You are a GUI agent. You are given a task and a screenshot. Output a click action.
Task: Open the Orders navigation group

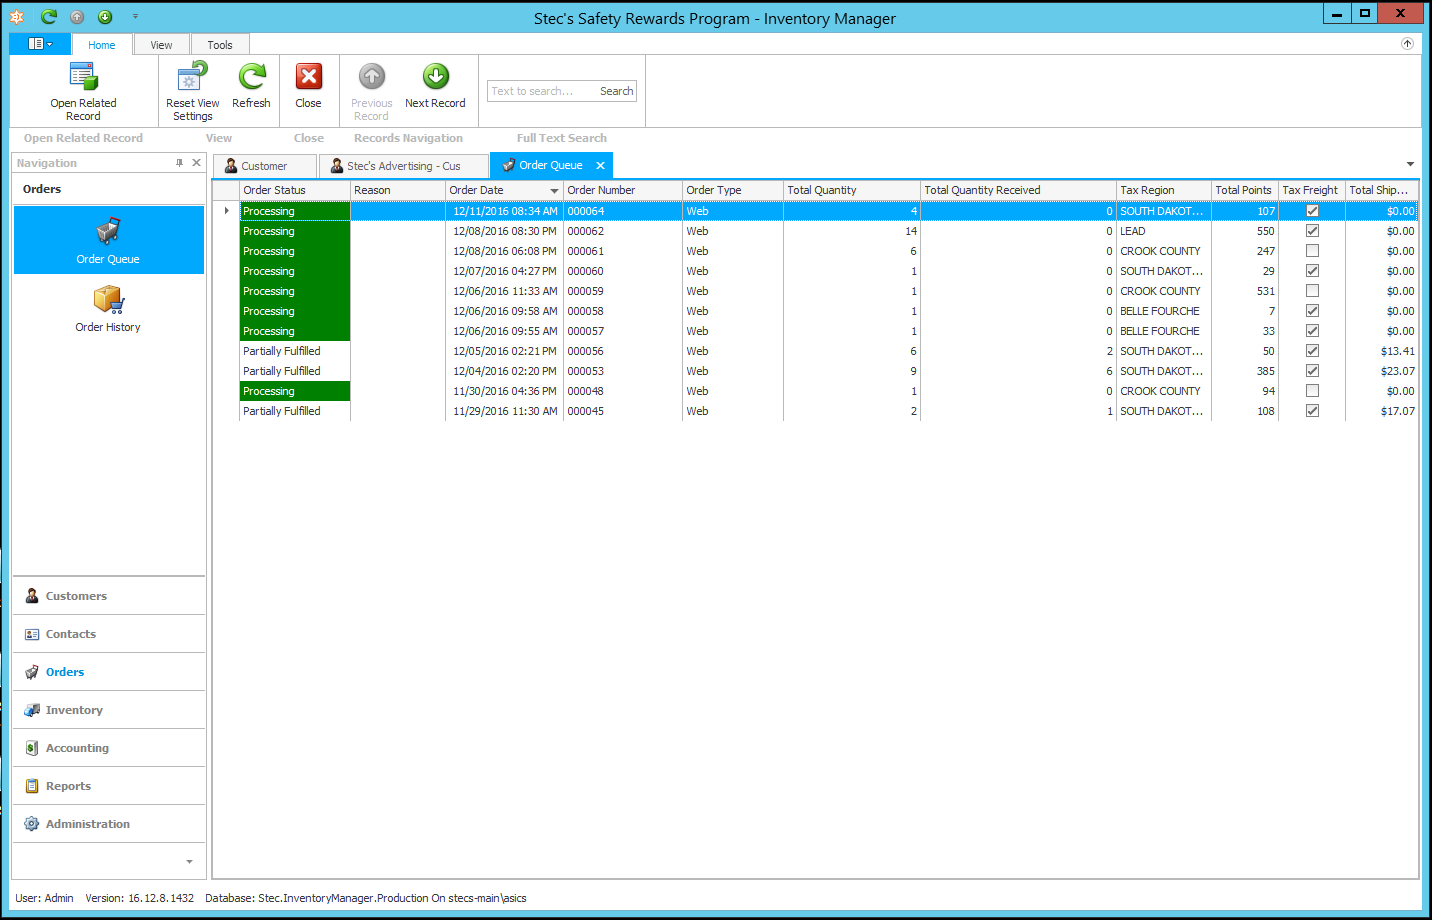coord(109,672)
